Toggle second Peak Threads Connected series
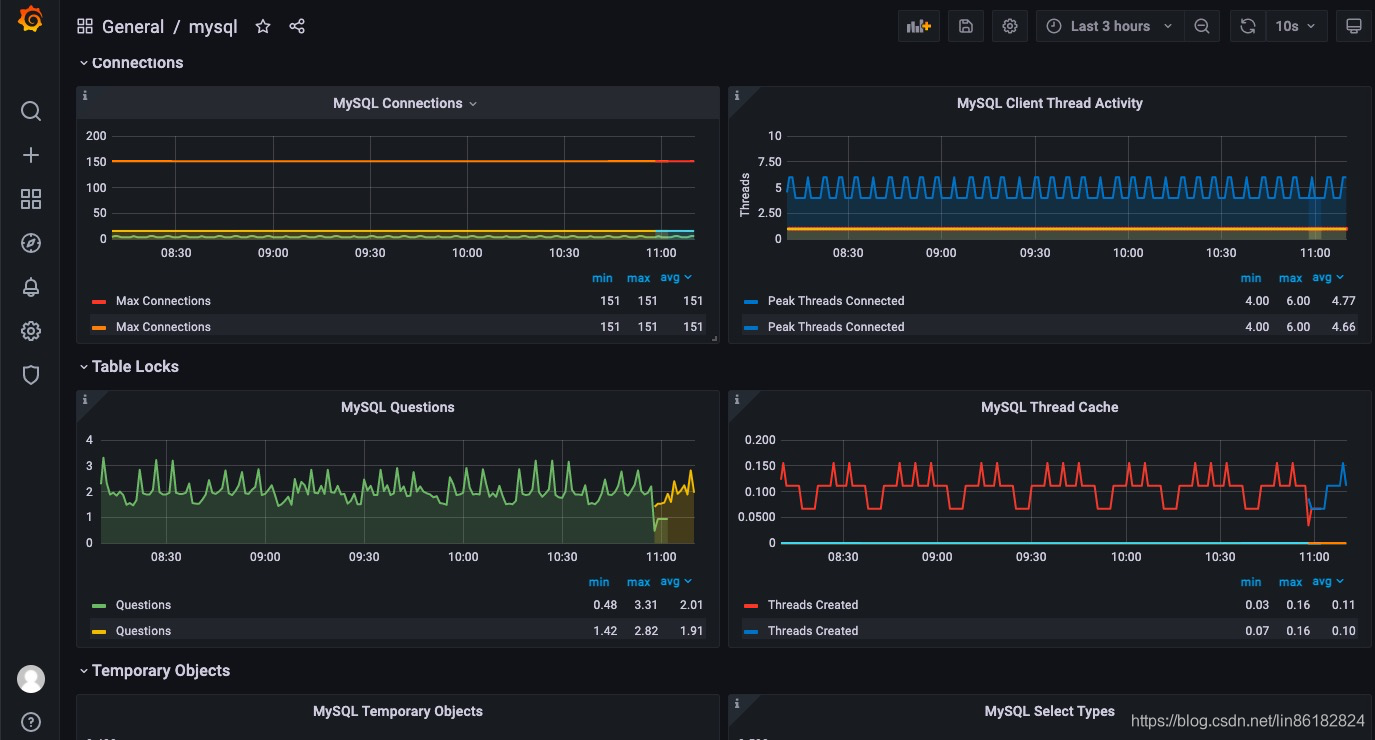This screenshot has height=740, width=1375. (836, 327)
